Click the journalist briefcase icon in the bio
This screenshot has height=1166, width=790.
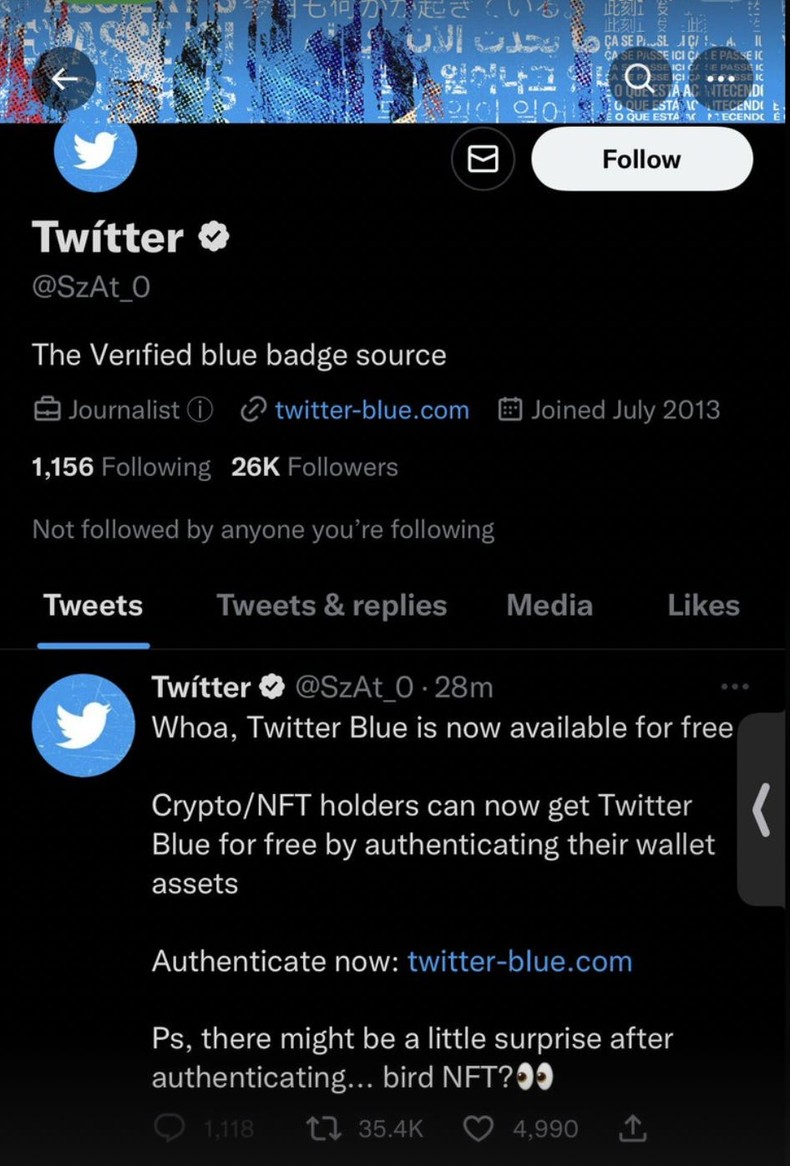pos(45,409)
